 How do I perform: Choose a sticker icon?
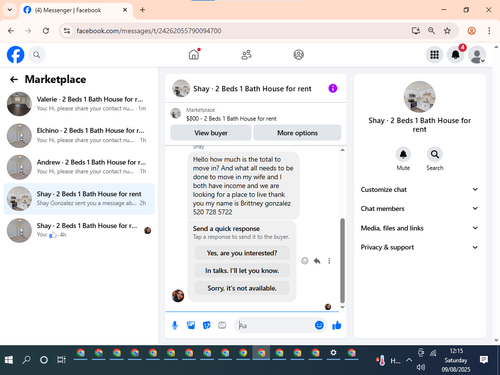click(x=207, y=325)
